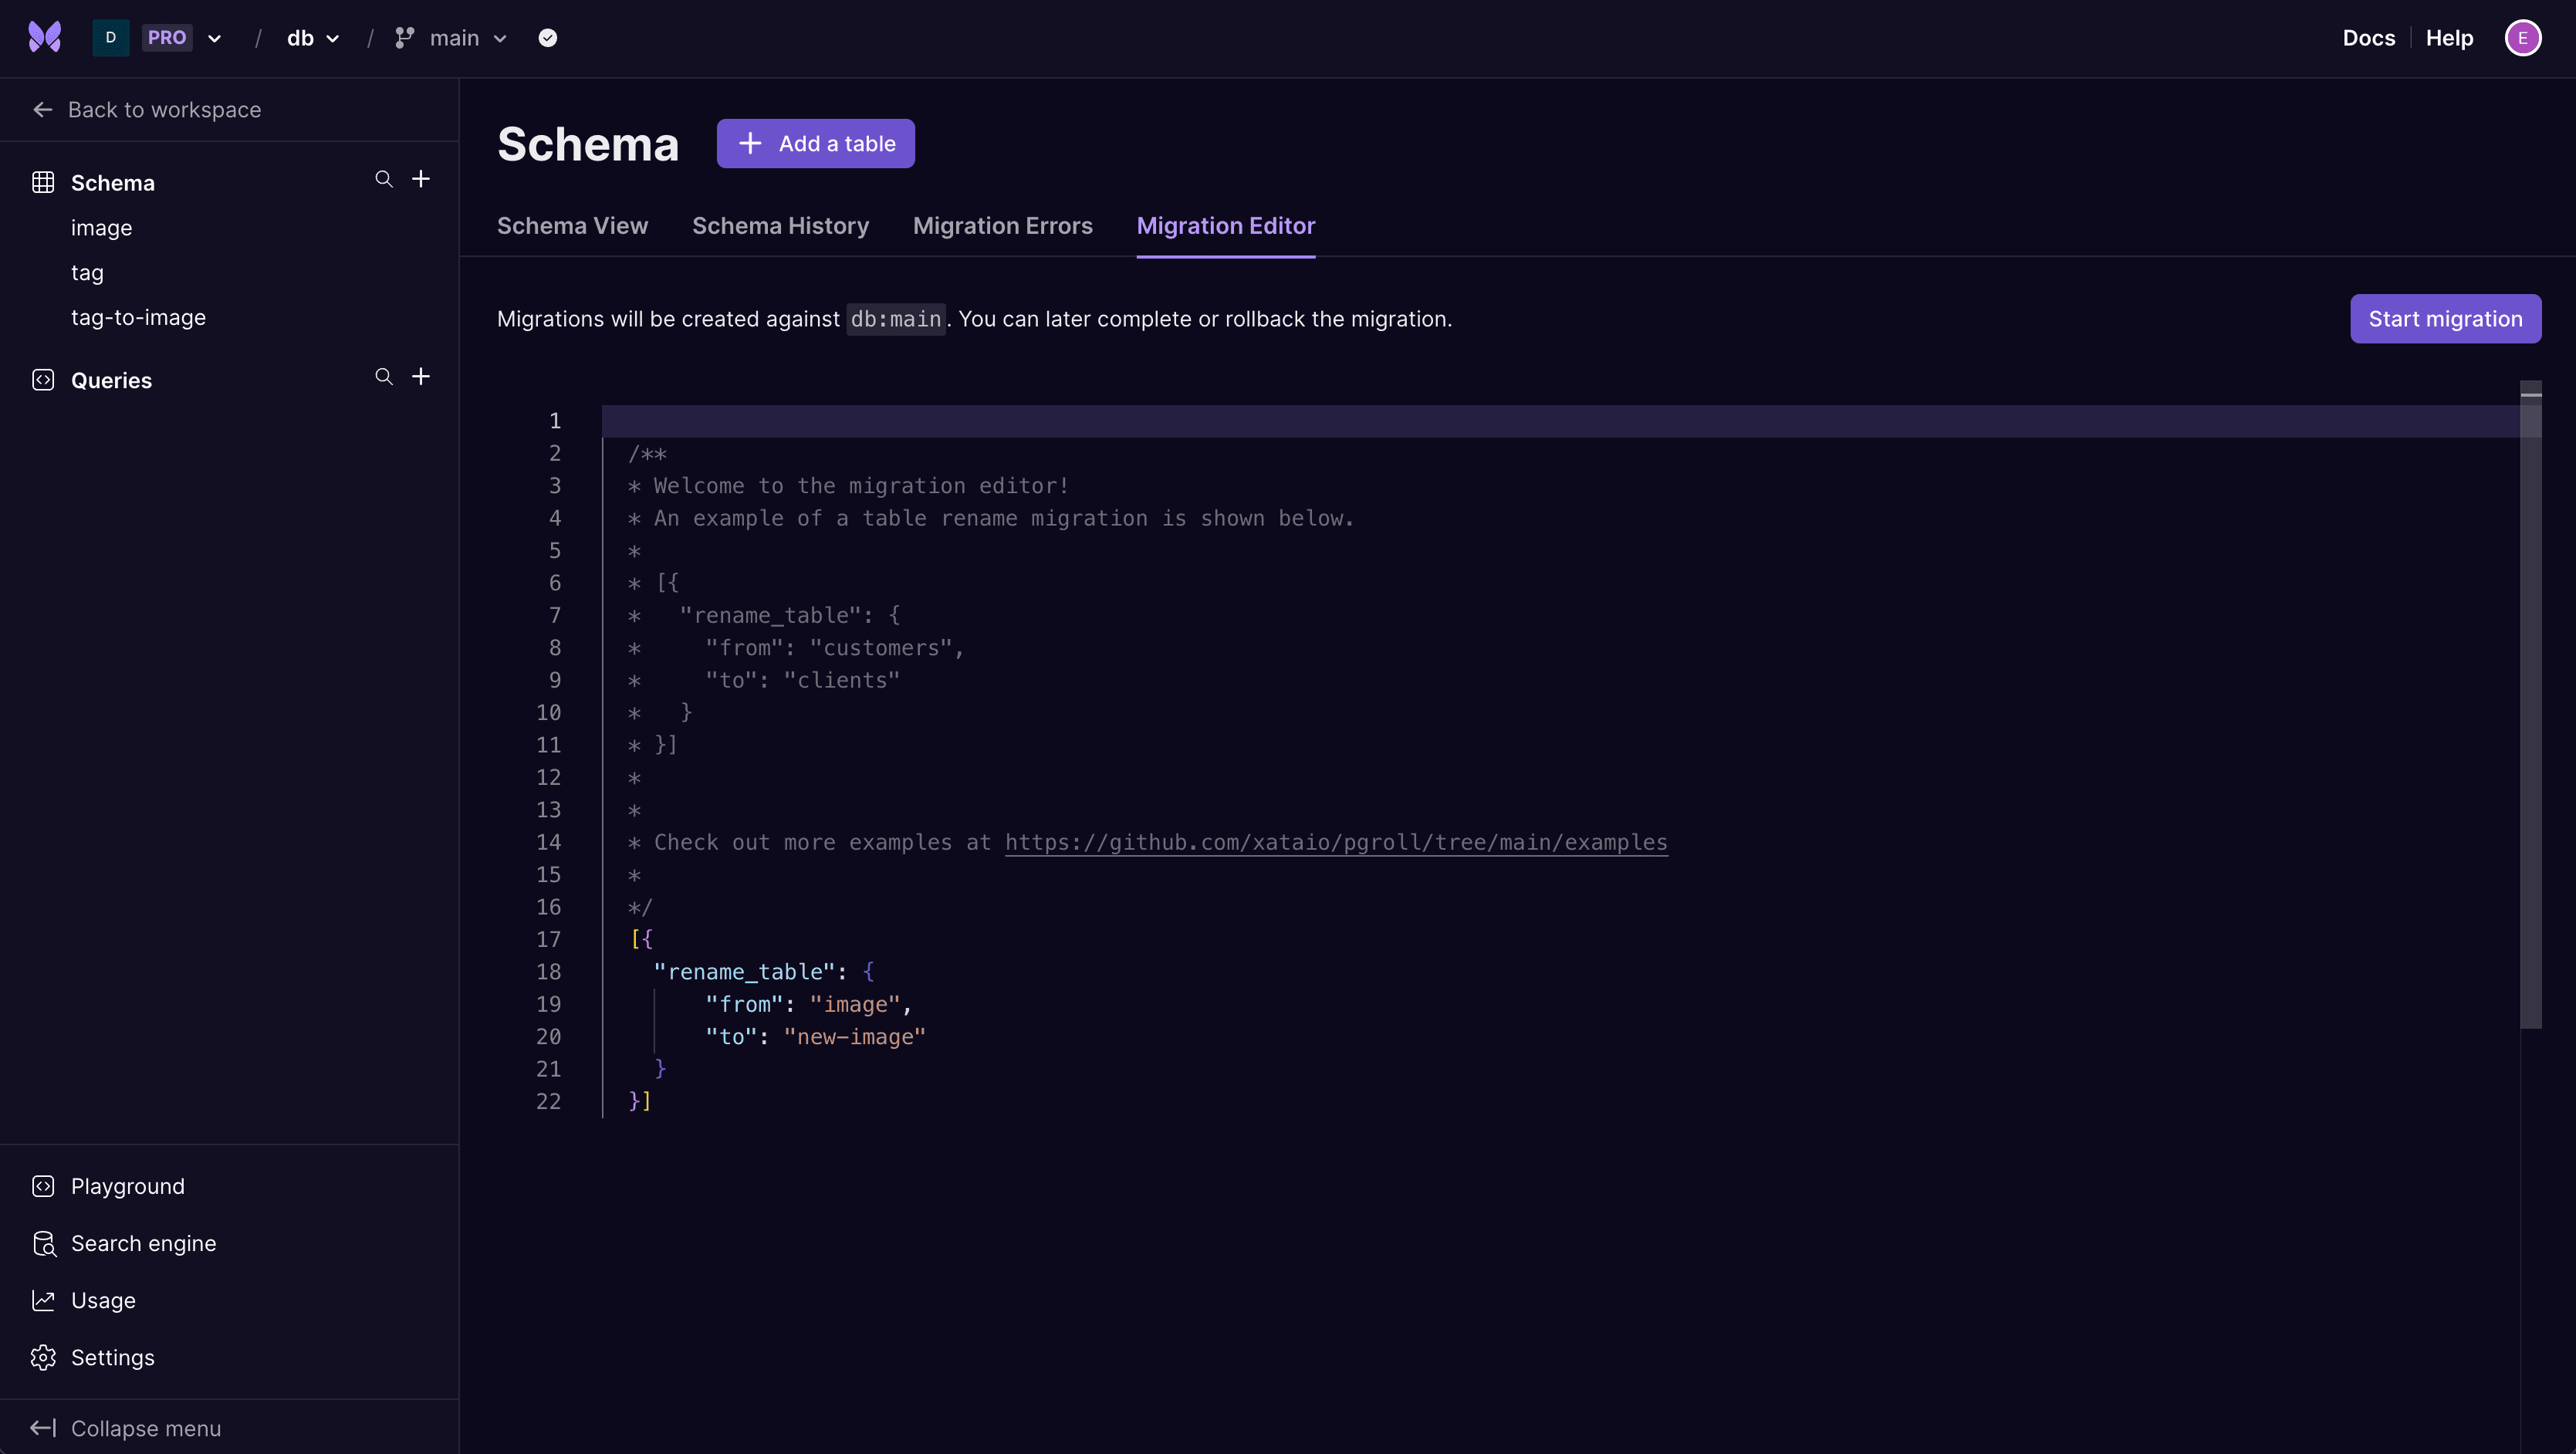Click the Search engine database icon
The width and height of the screenshot is (2576, 1454).
(43, 1244)
